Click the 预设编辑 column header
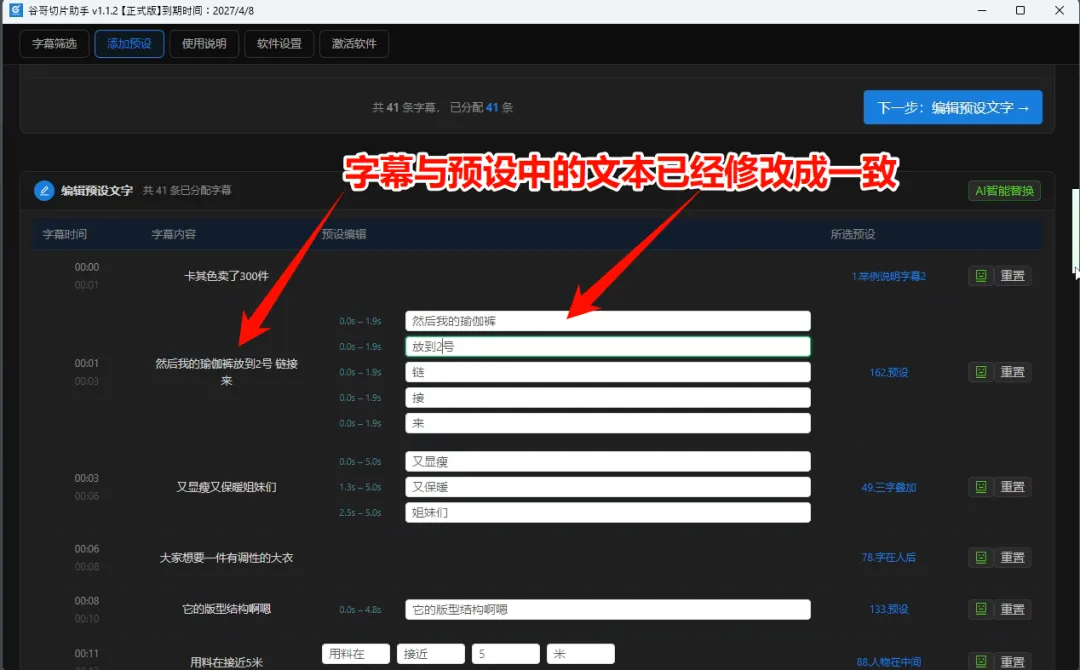This screenshot has width=1080, height=670. point(344,234)
